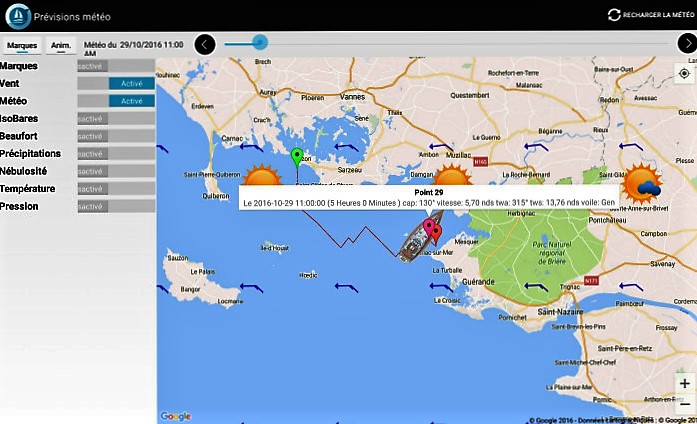Open the Google logo link
Viewport: 697px width, 424px height.
tap(176, 416)
